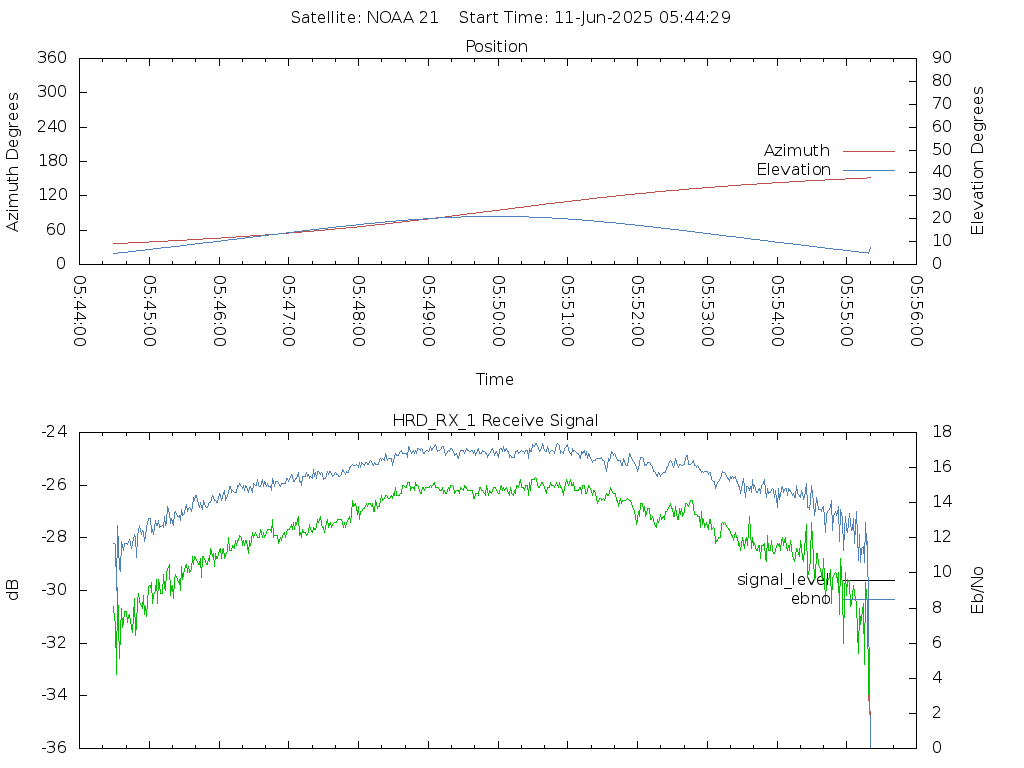
Task: Click the -34 dB axis value
Action: [54, 695]
